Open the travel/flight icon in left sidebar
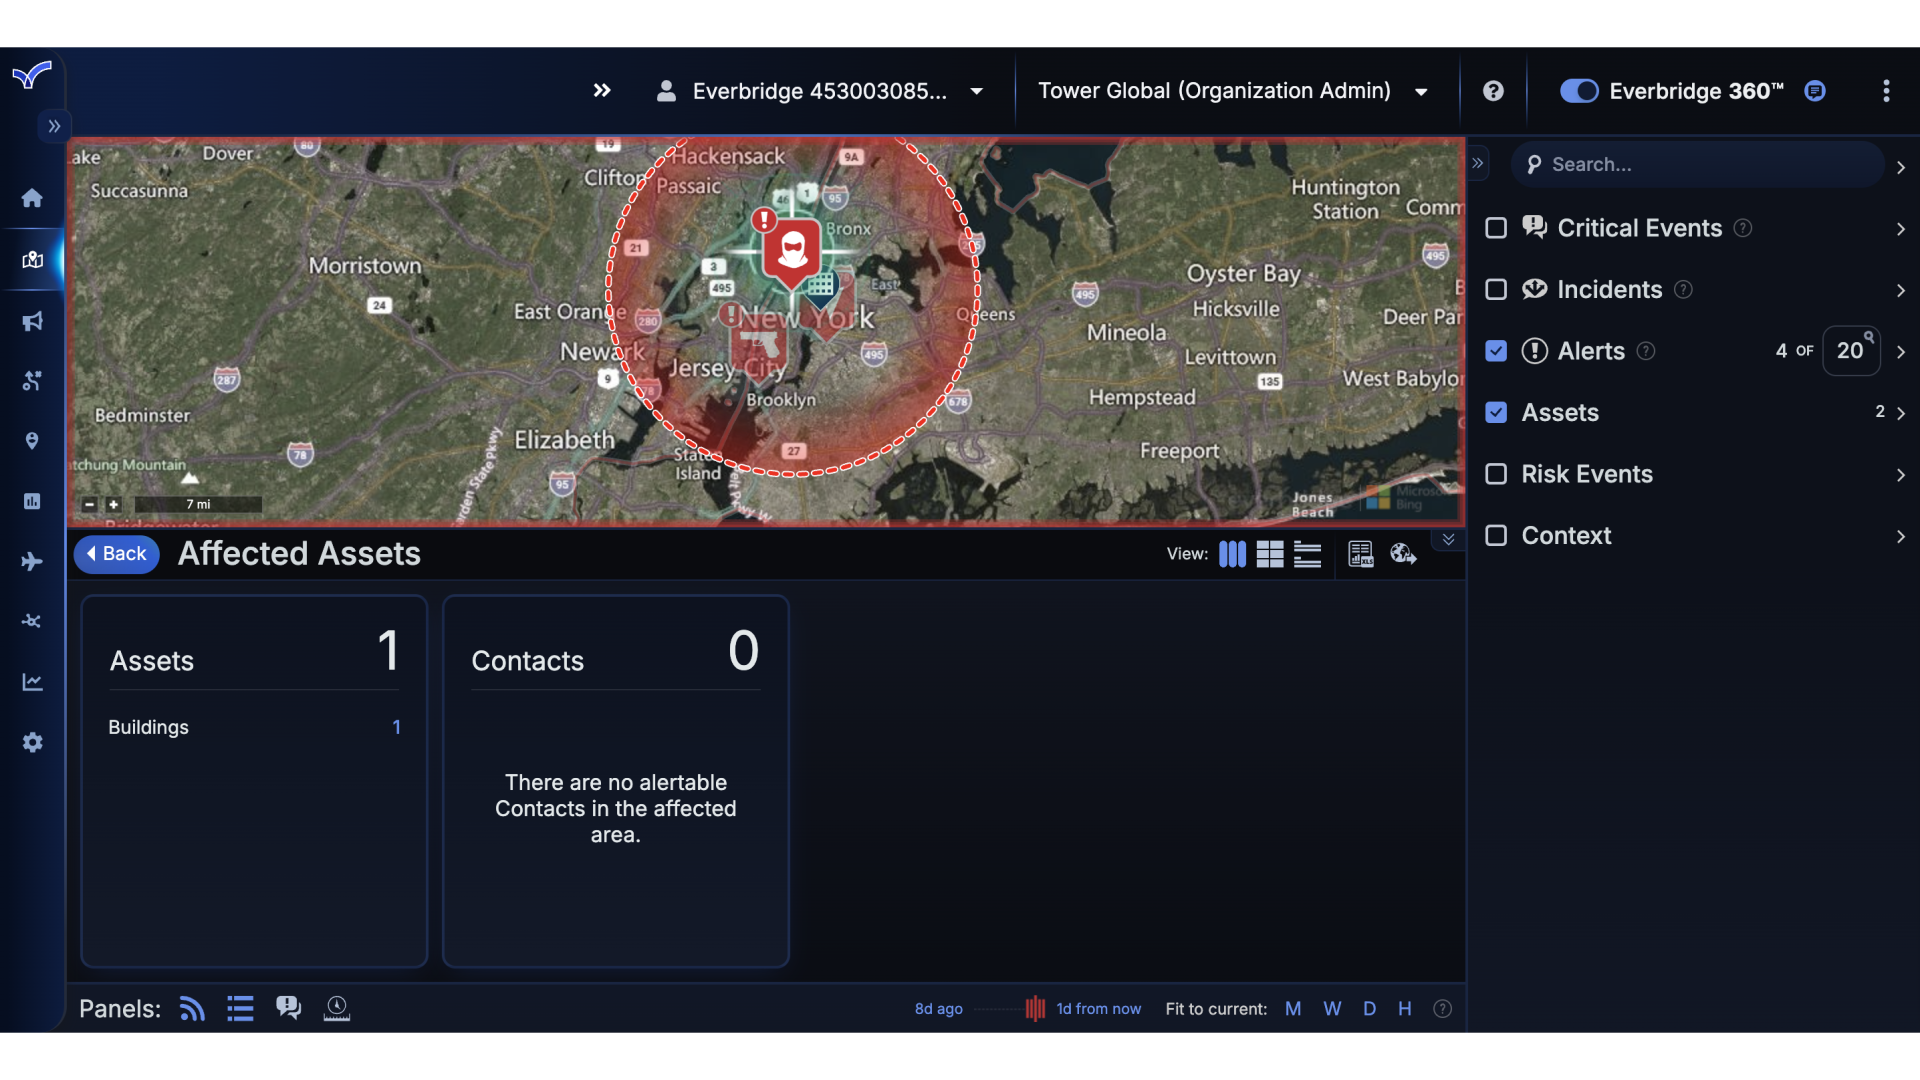Image resolution: width=1920 pixels, height=1080 pixels. 32,561
